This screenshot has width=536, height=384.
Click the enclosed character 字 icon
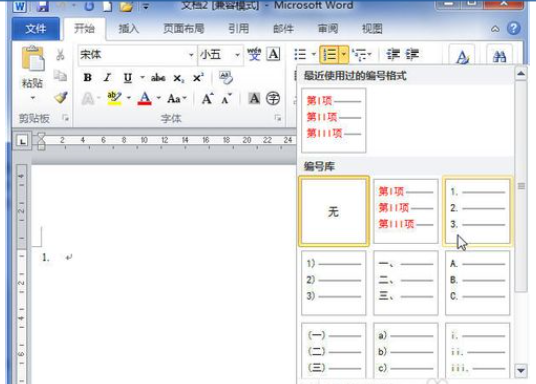click(x=273, y=98)
